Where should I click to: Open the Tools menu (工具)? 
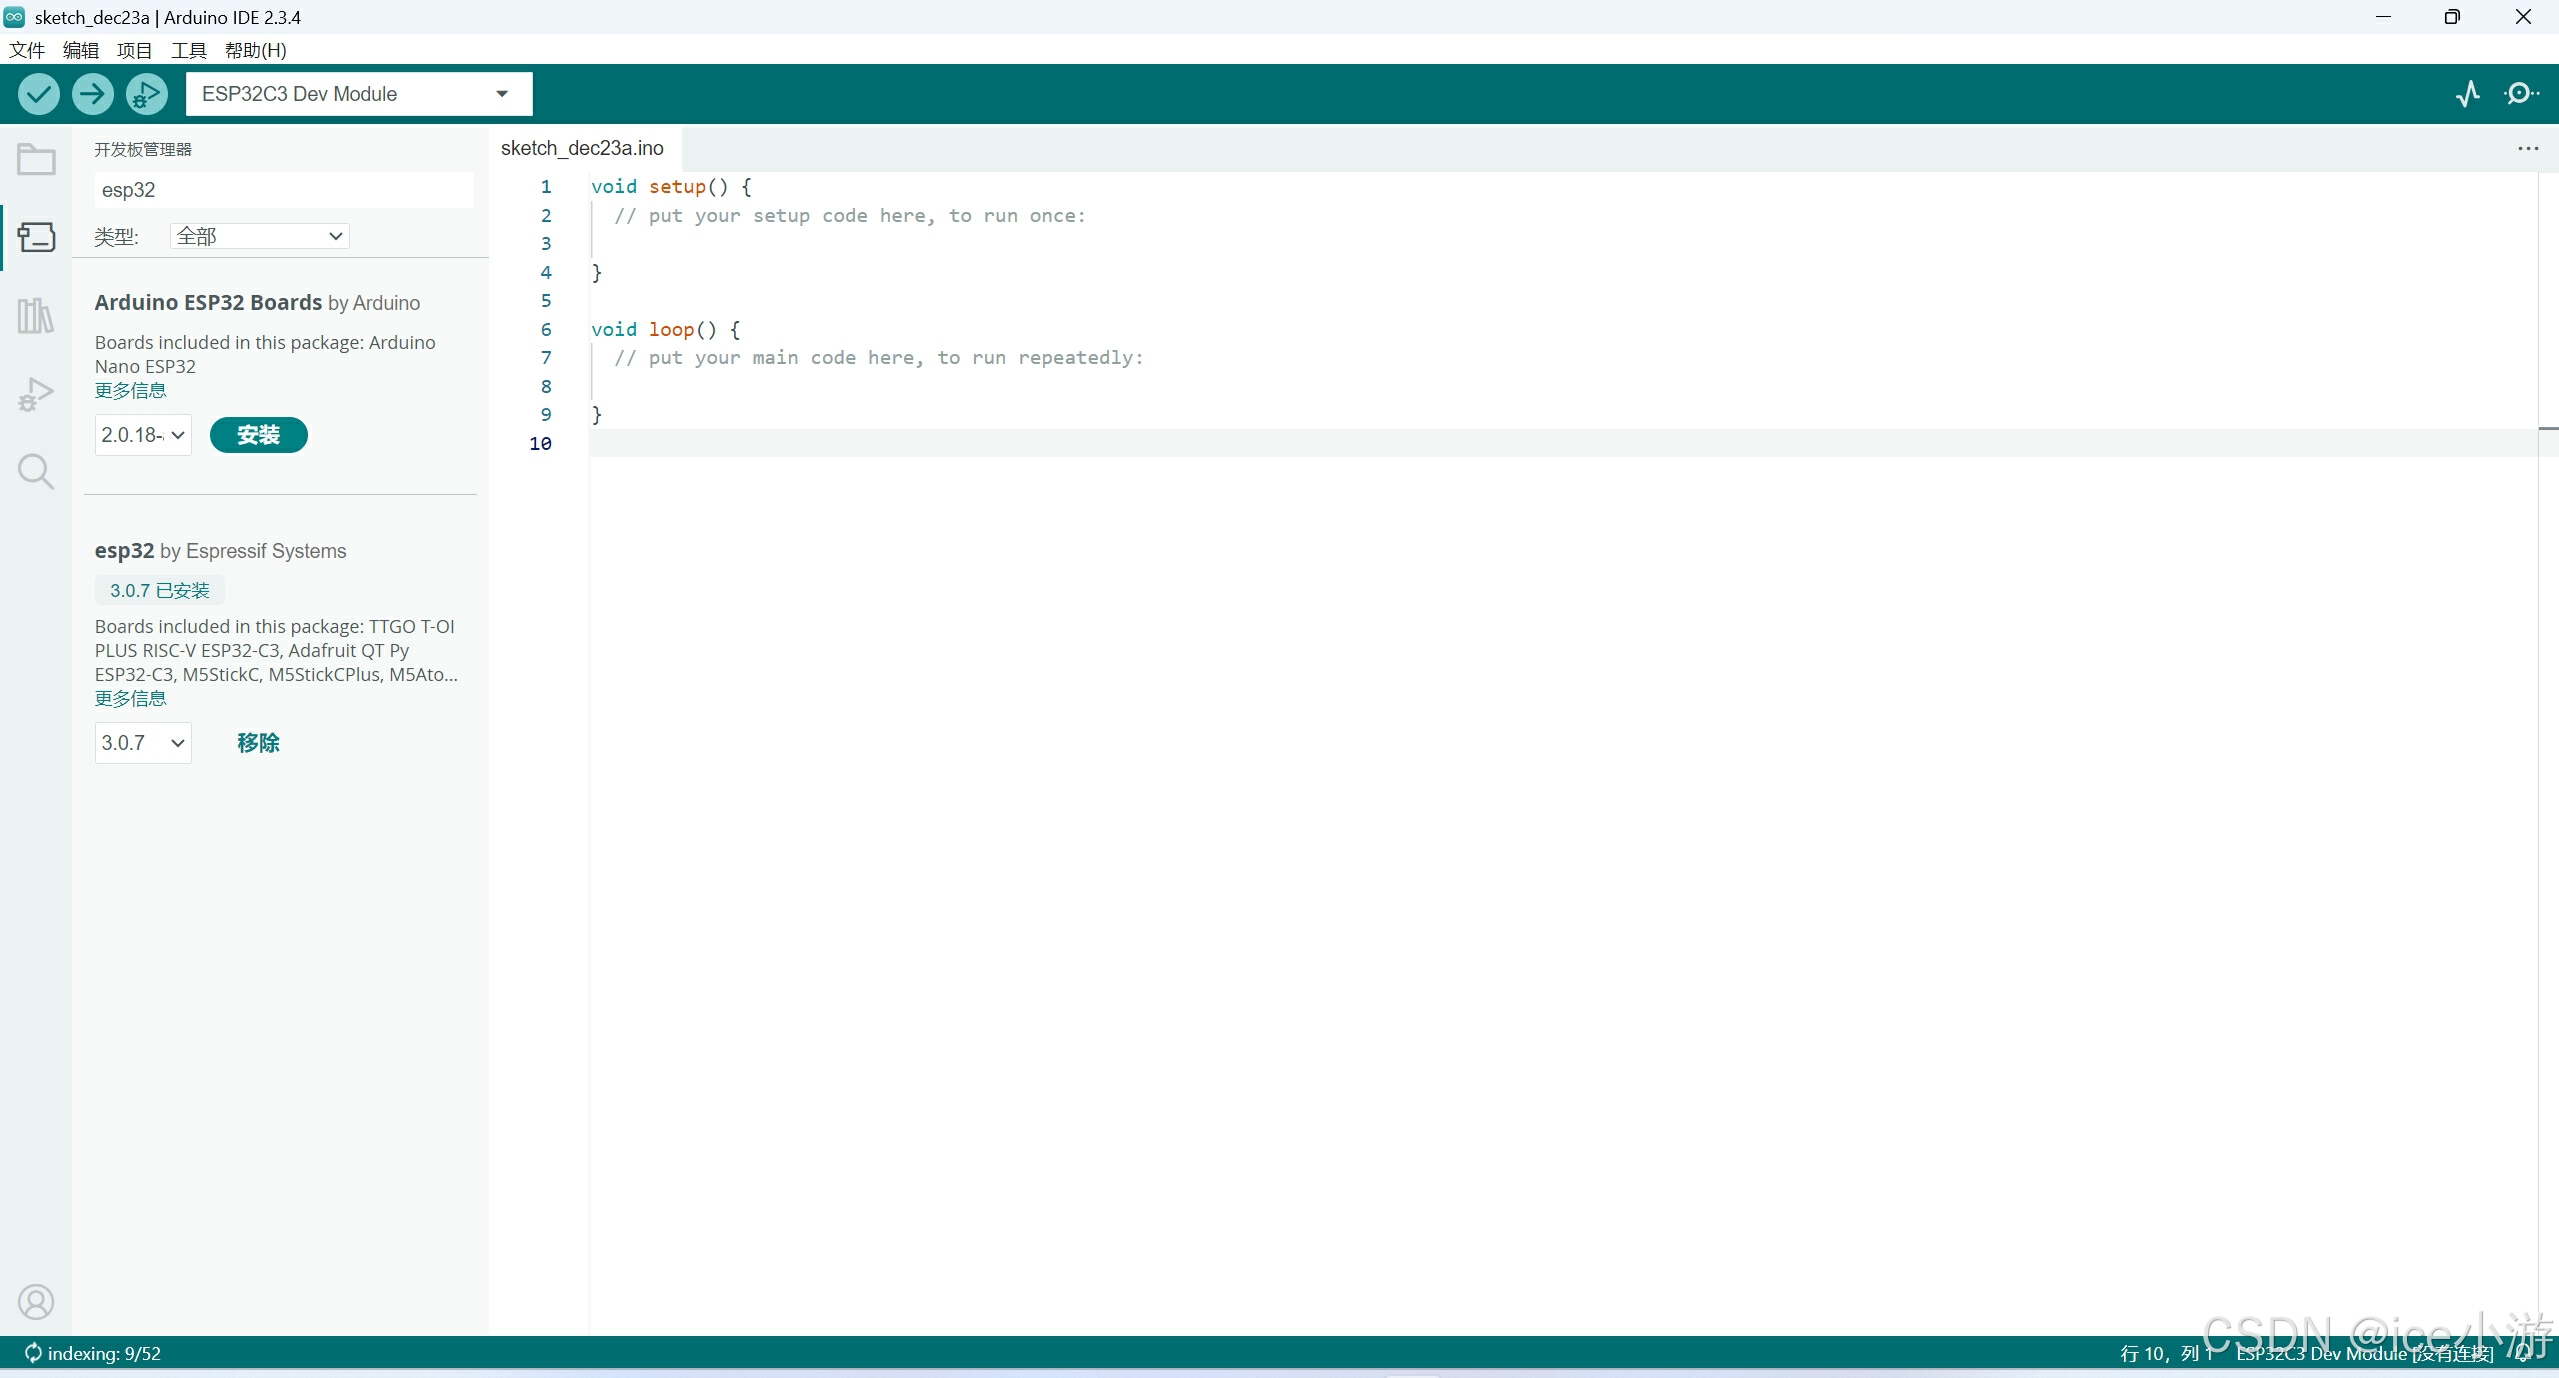[x=188, y=50]
